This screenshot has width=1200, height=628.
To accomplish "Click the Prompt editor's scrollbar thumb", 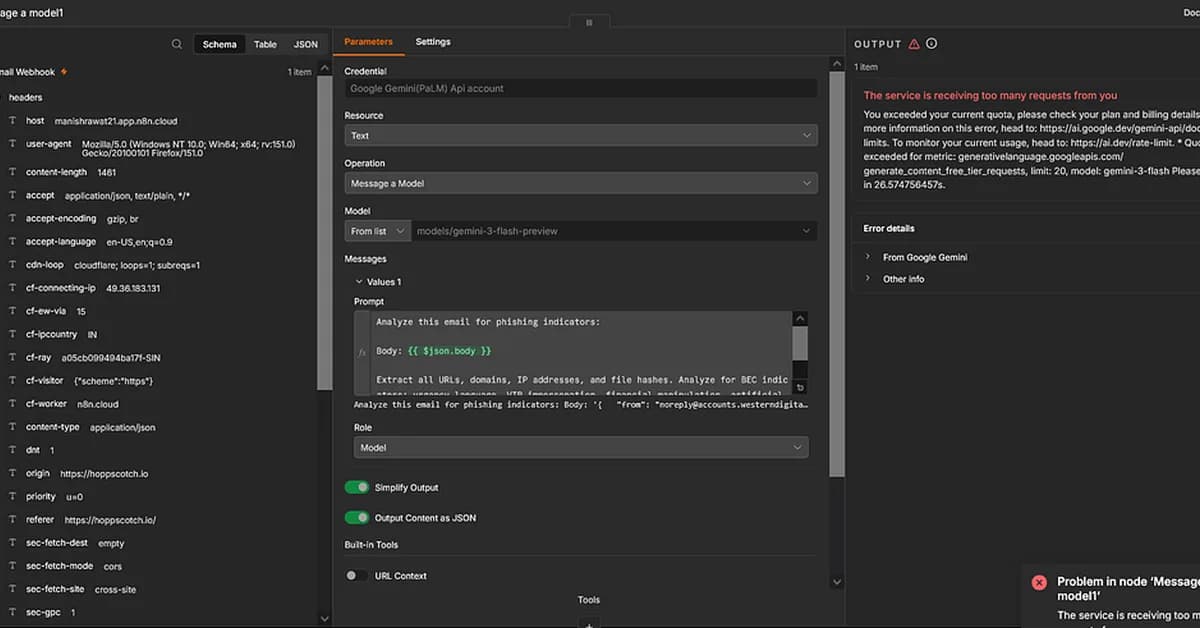I will (x=800, y=343).
